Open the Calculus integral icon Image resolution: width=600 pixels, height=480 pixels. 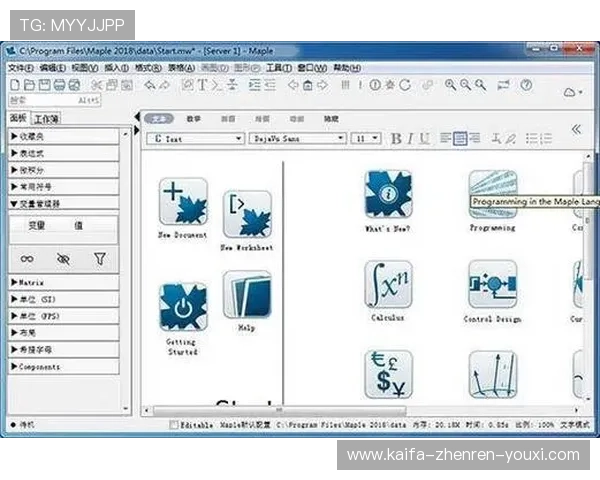388,285
